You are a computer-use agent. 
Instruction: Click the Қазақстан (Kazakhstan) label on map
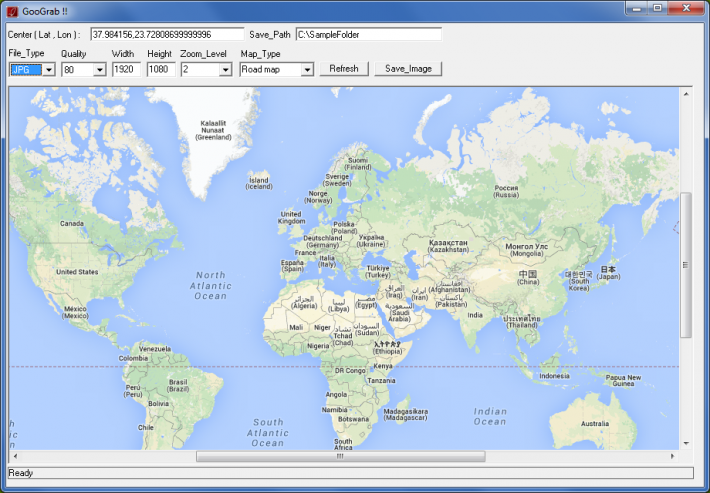(x=448, y=246)
